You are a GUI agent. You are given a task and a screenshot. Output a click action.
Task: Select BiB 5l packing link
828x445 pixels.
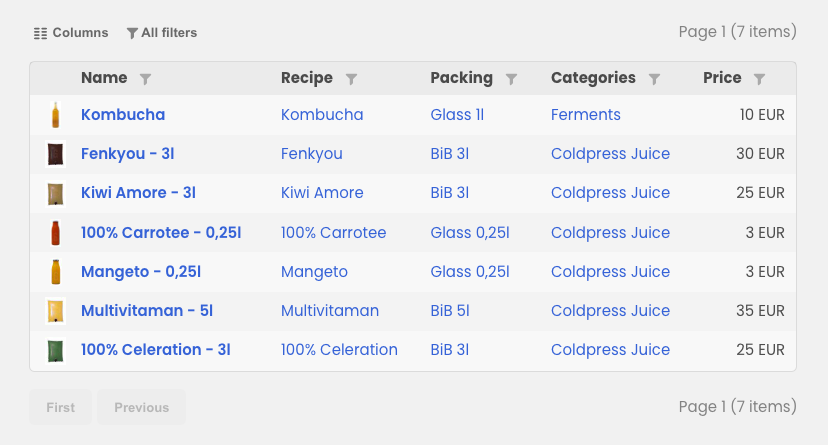450,310
